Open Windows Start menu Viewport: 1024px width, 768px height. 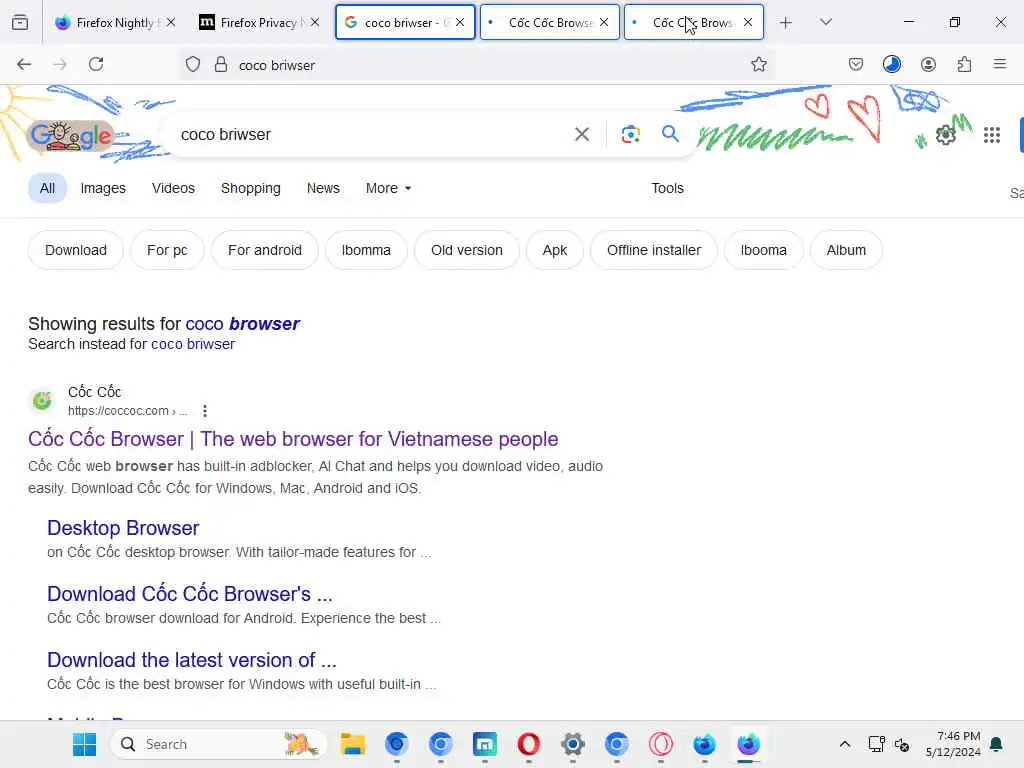pos(84,744)
